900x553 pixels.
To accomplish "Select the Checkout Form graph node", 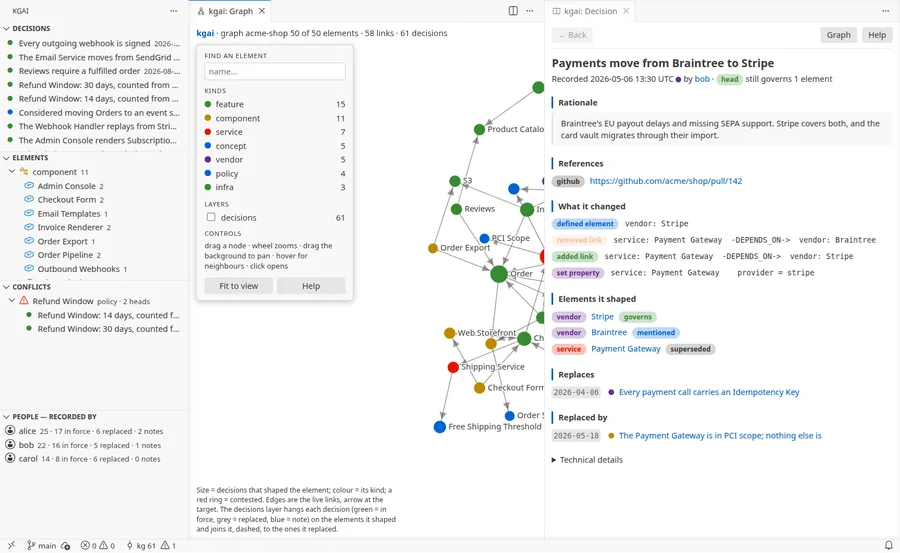I will [479, 388].
